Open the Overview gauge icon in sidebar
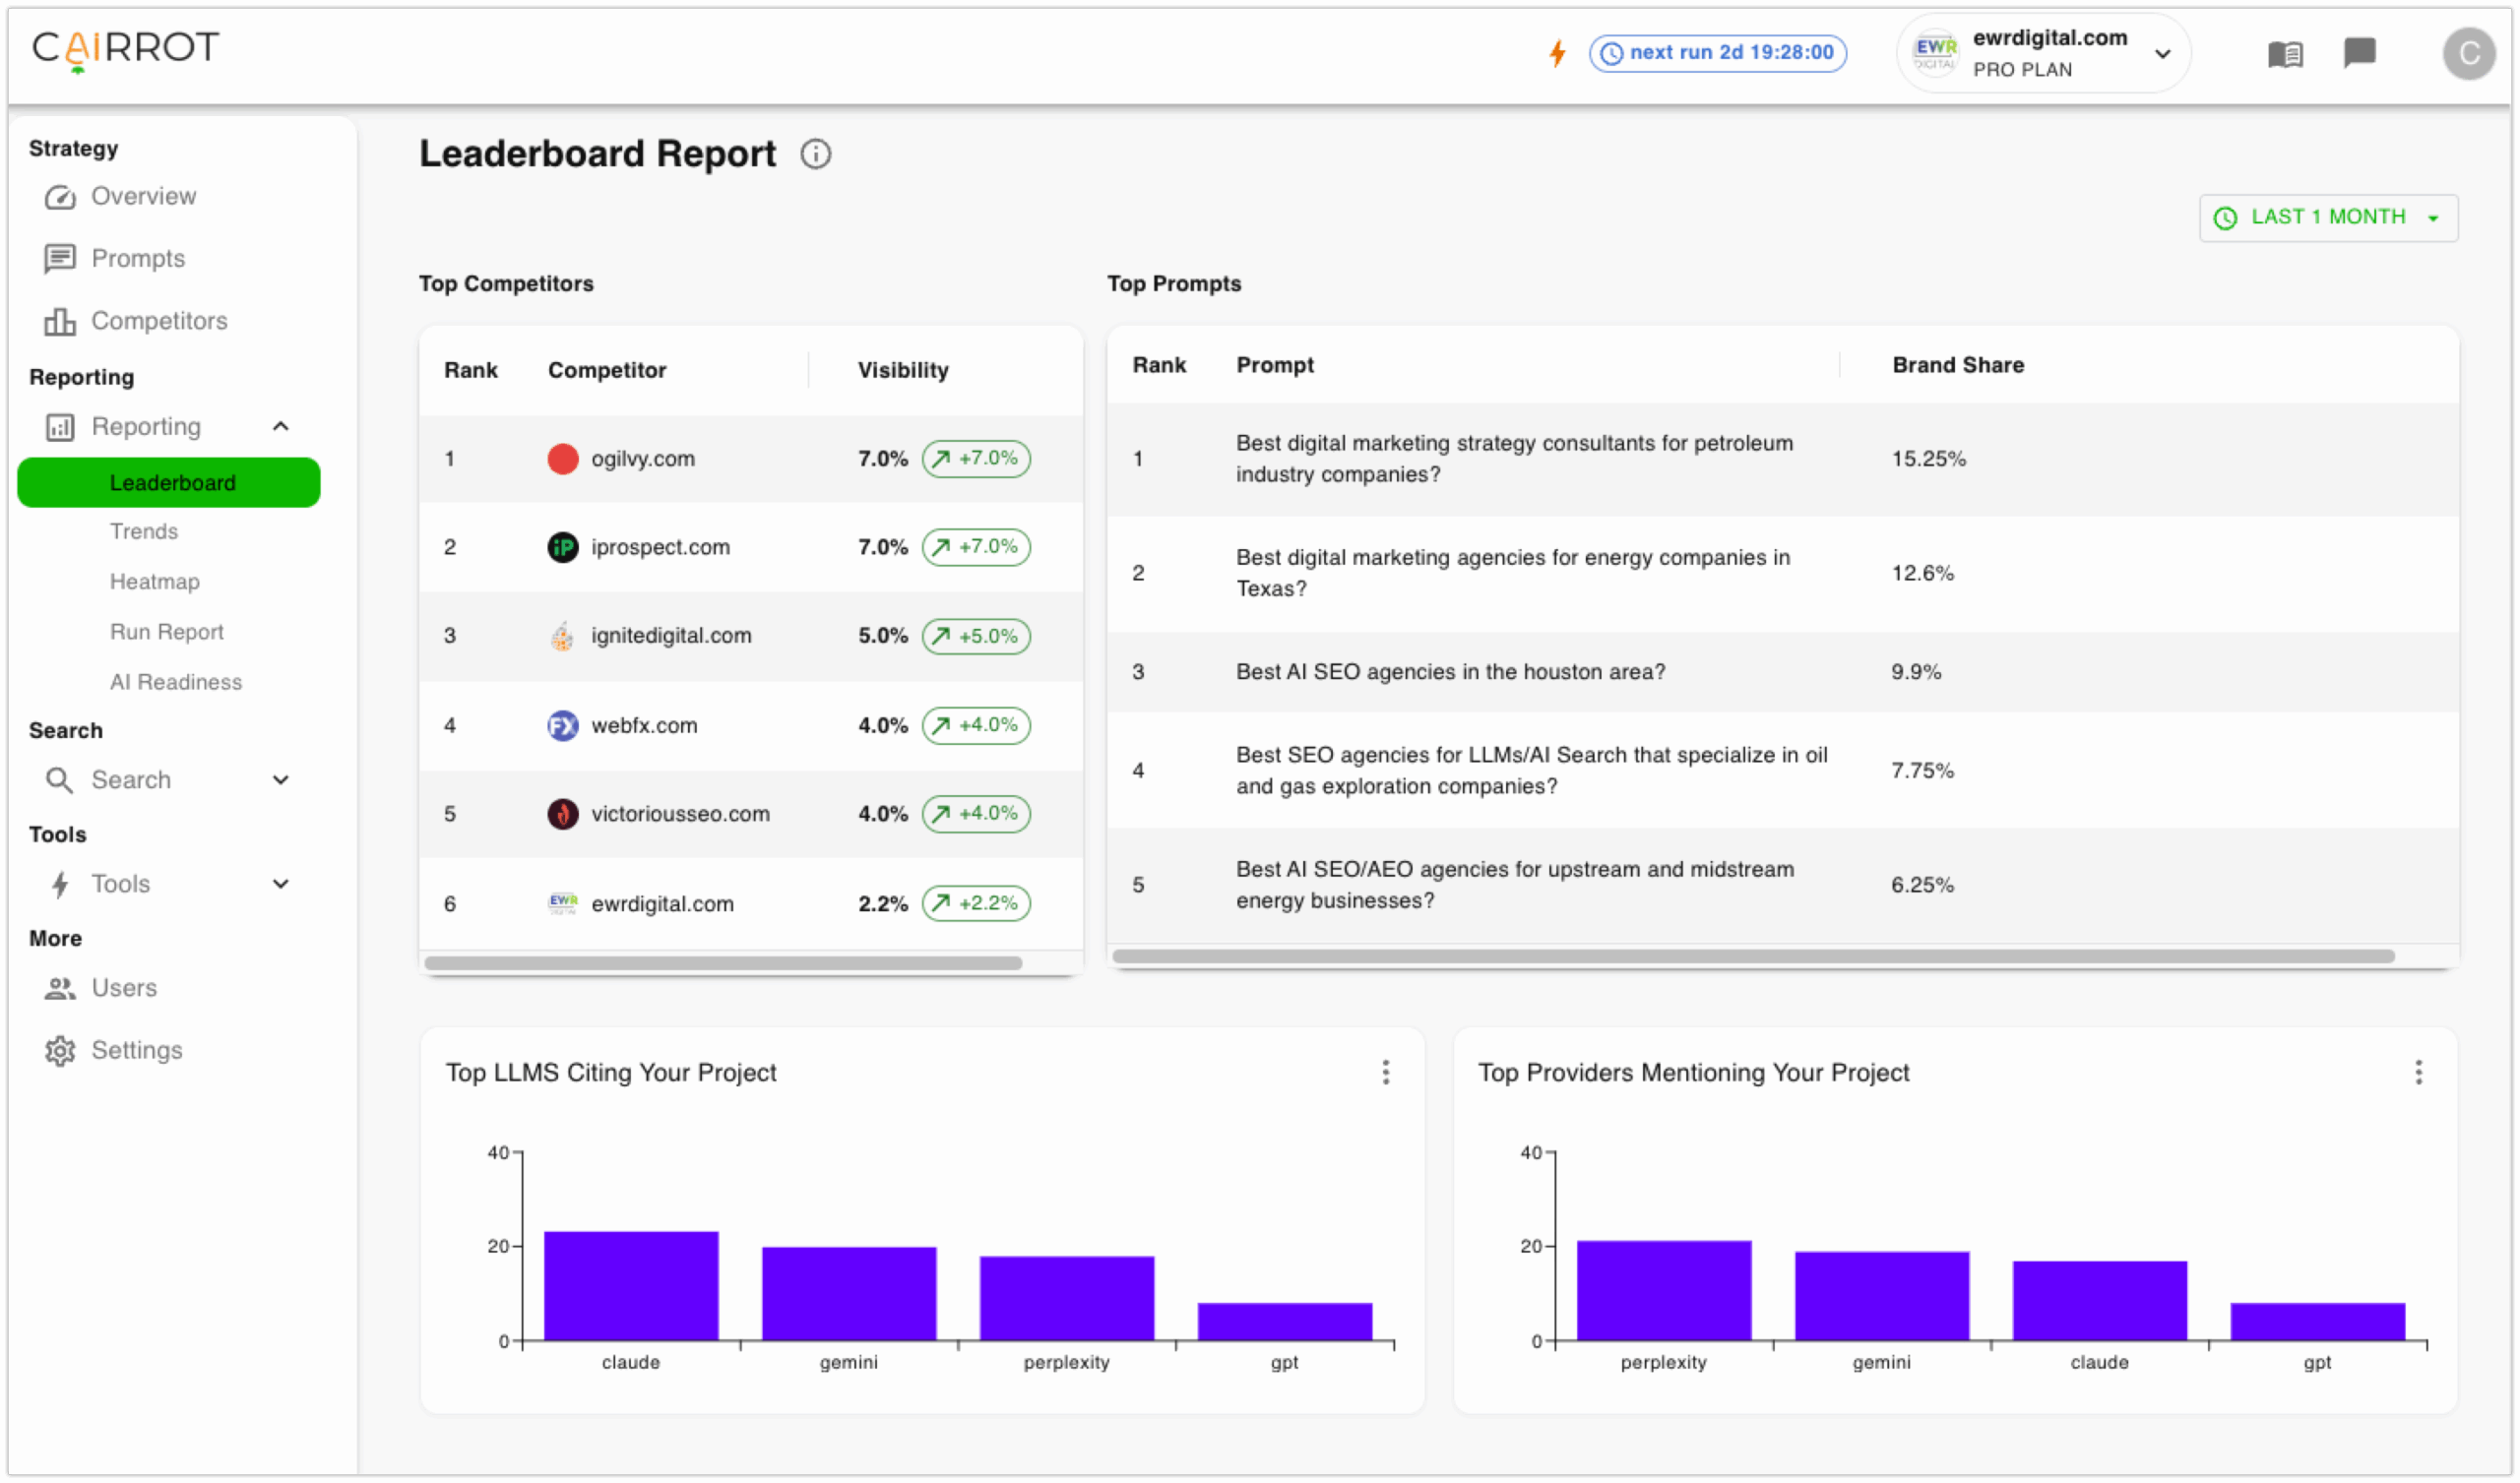This screenshot has height=1483, width=2520. (x=60, y=196)
